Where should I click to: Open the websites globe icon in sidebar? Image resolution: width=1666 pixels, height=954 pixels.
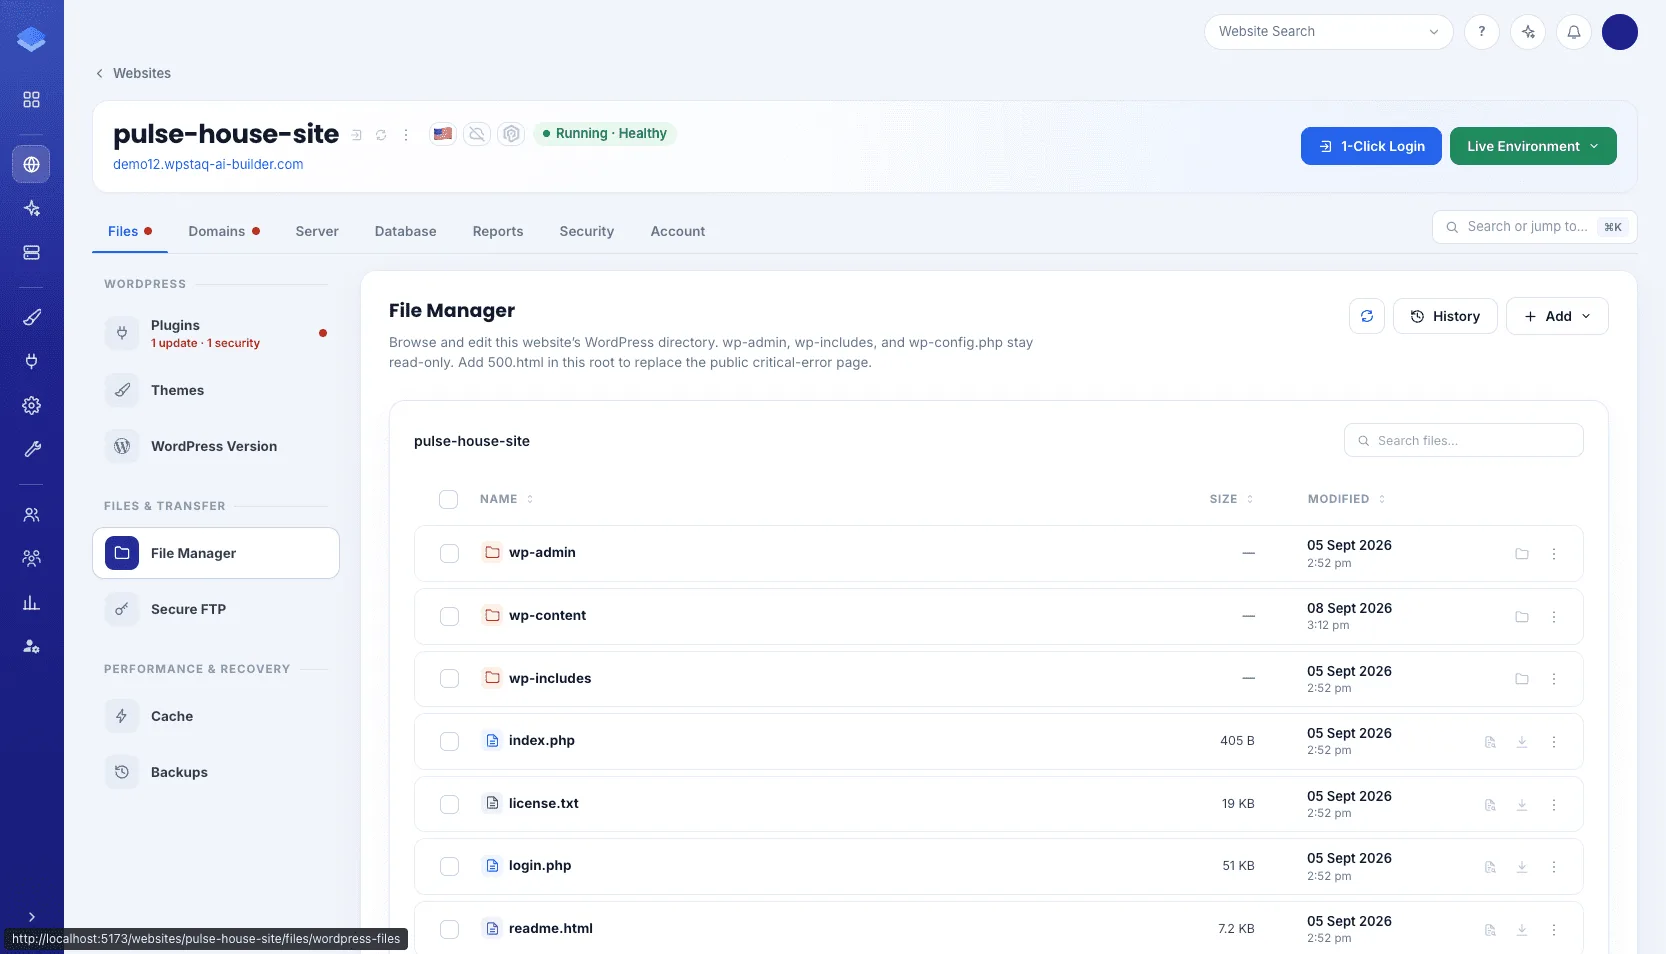(x=32, y=164)
